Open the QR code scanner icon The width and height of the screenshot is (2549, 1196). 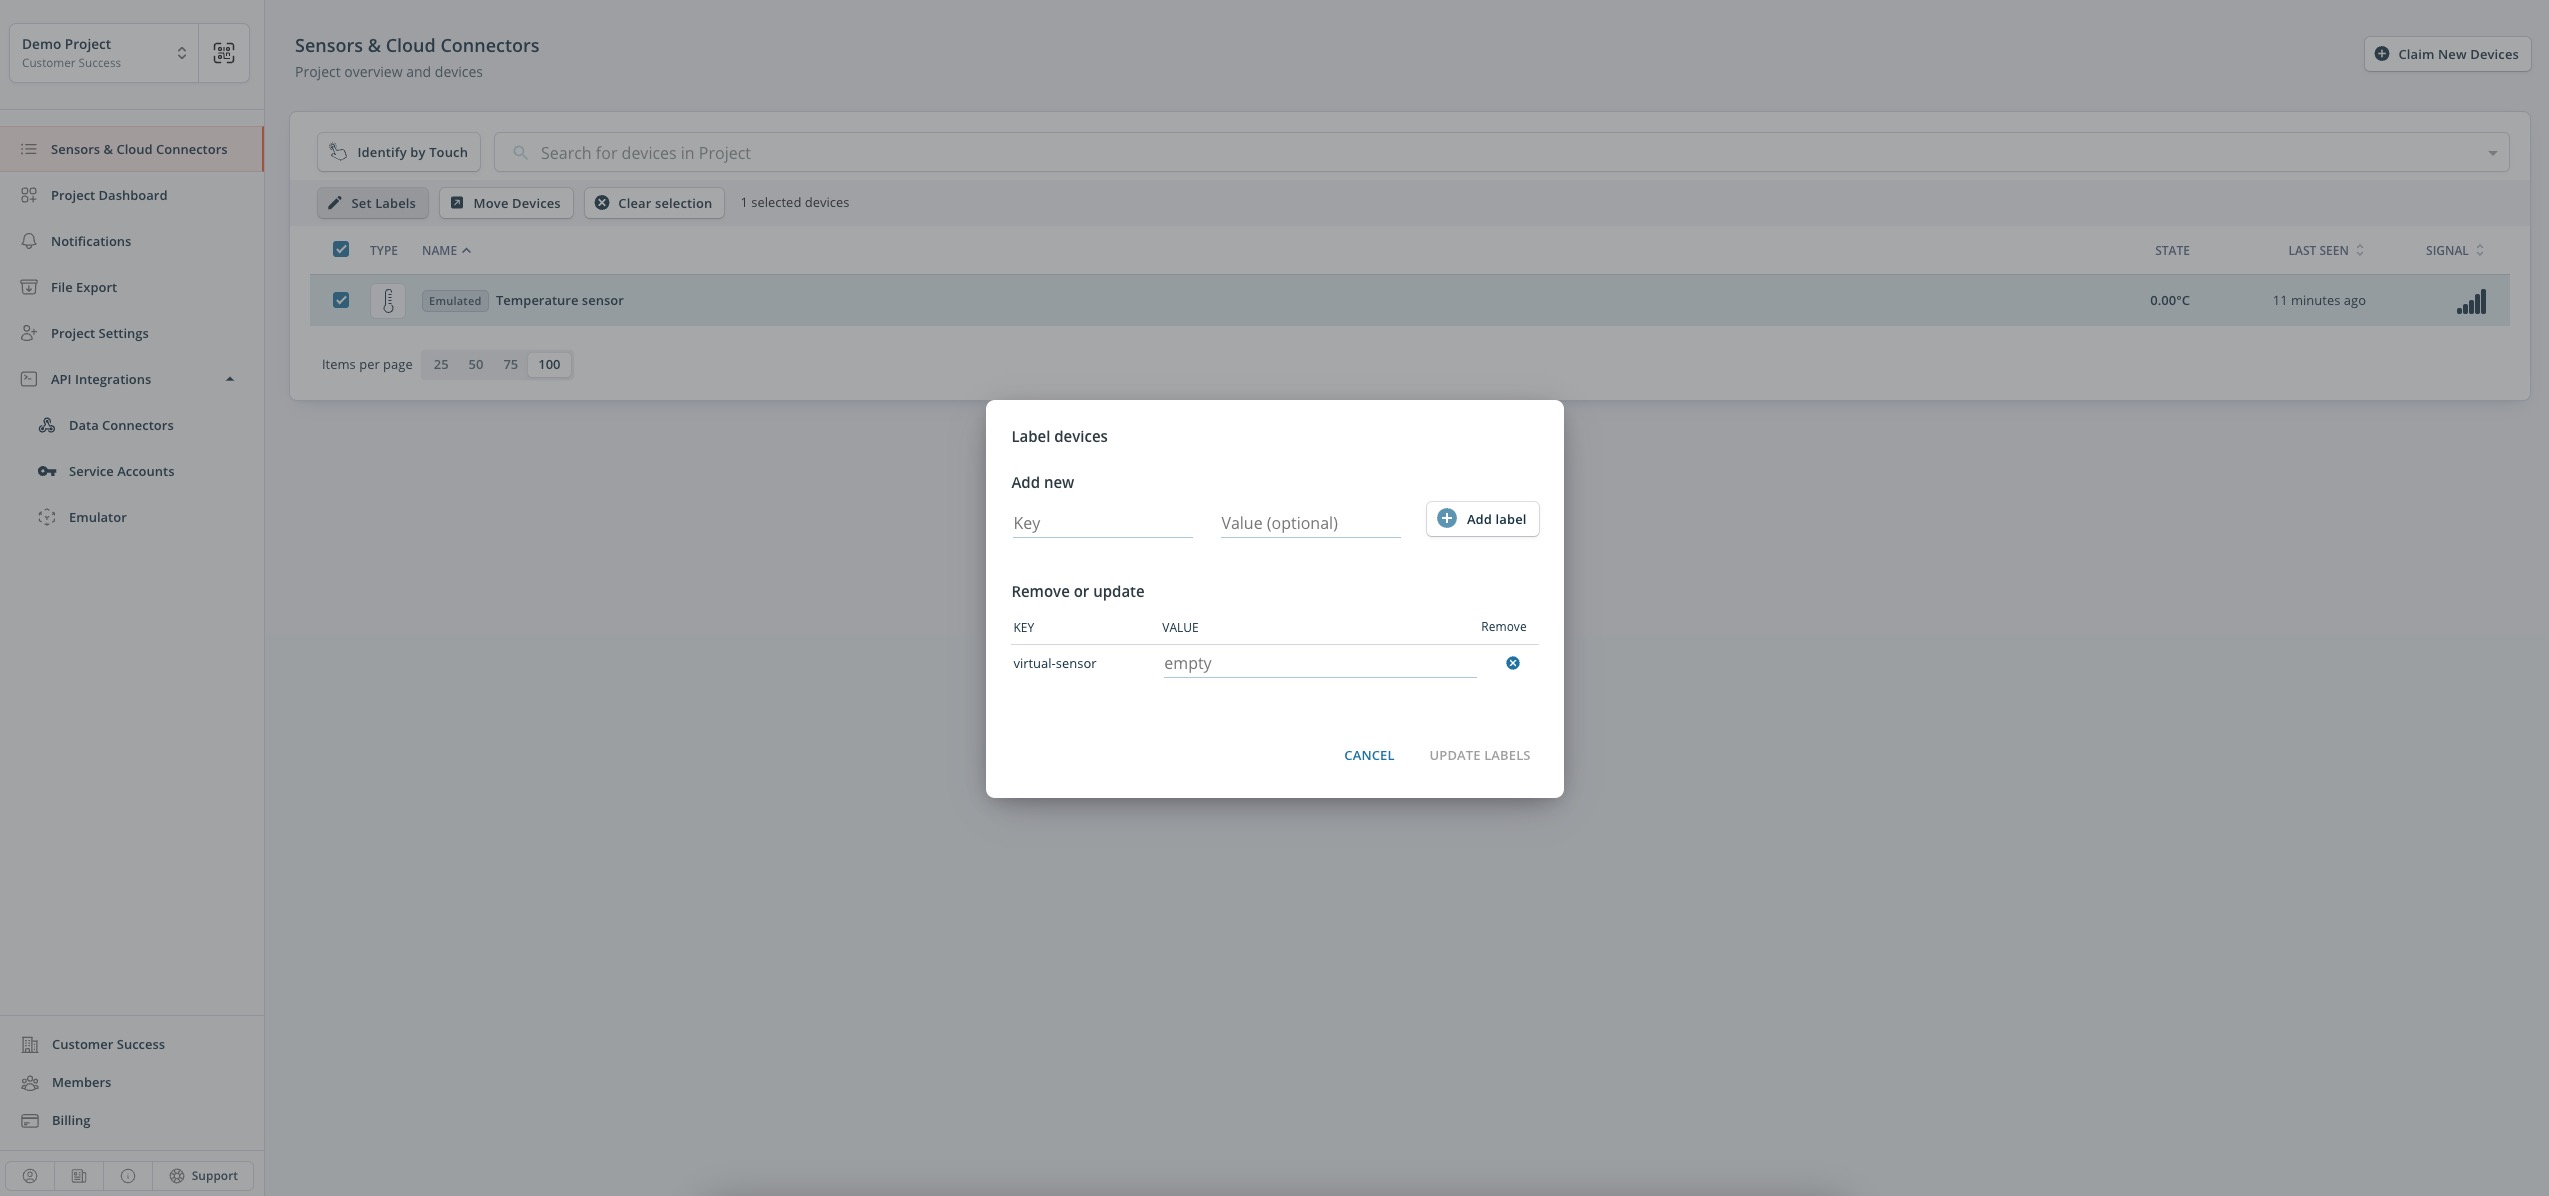224,53
